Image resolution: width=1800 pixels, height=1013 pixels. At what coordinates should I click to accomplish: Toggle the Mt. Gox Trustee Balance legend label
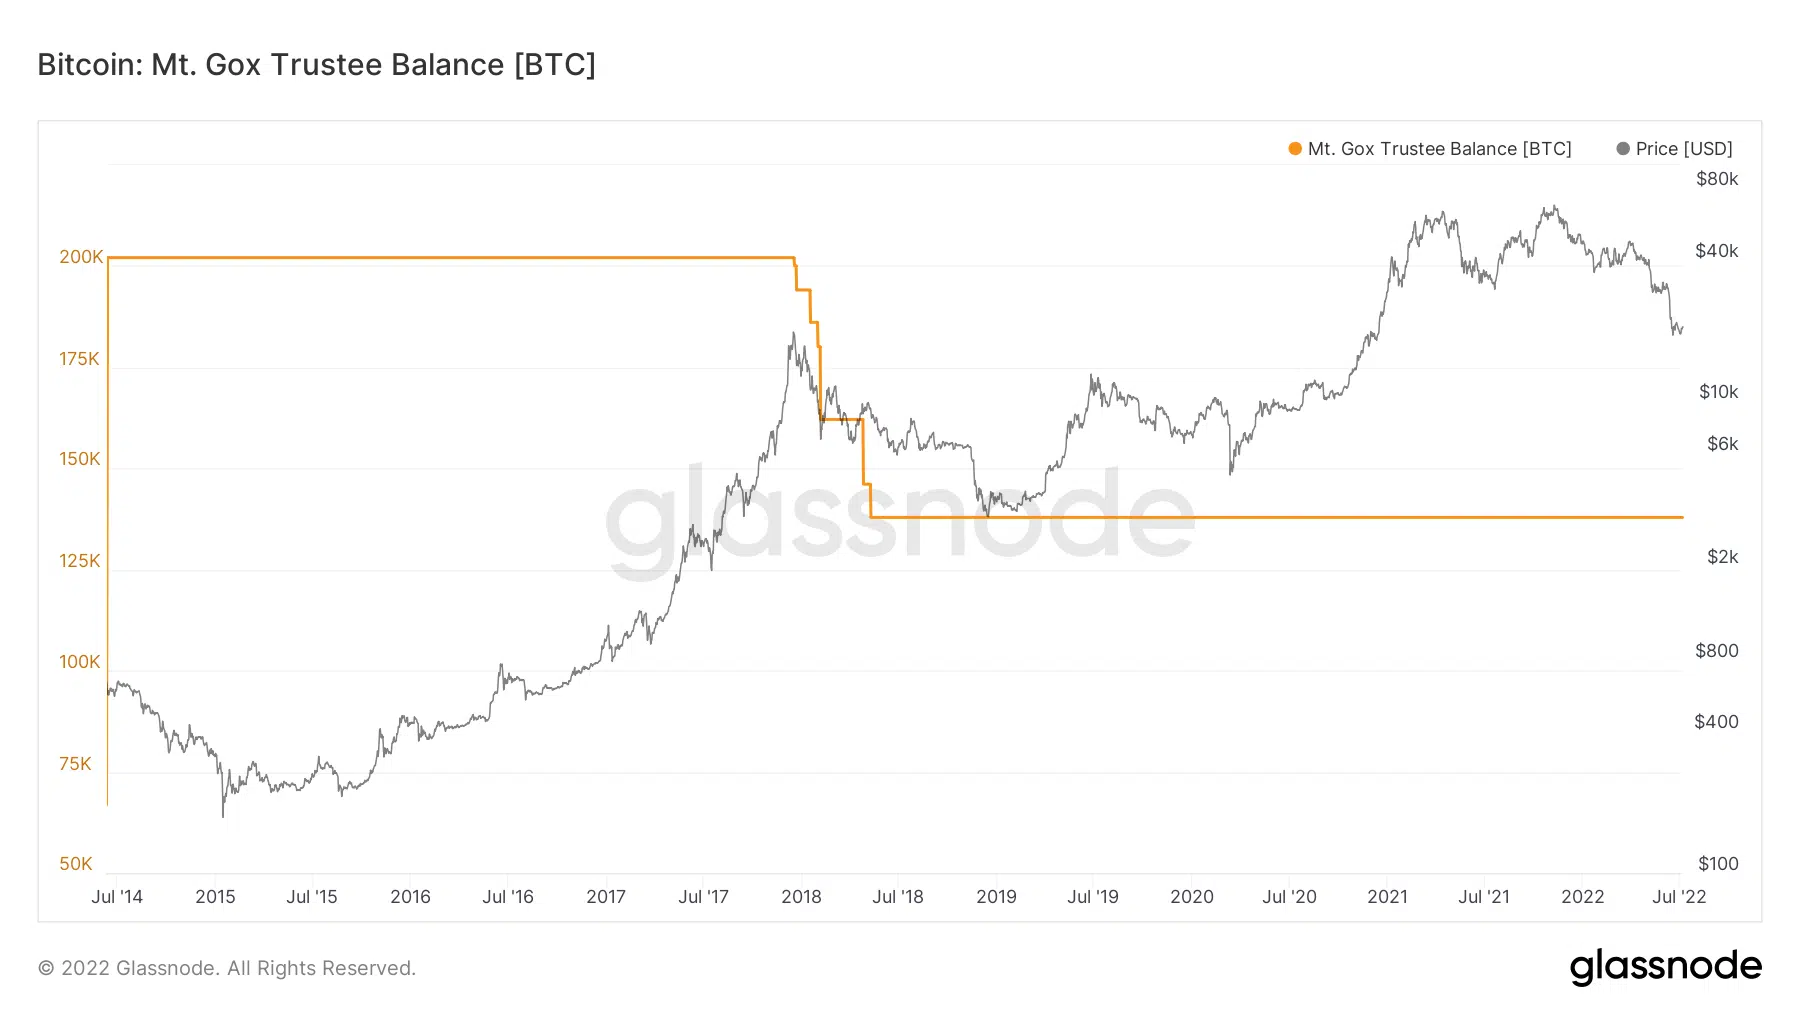click(1439, 149)
